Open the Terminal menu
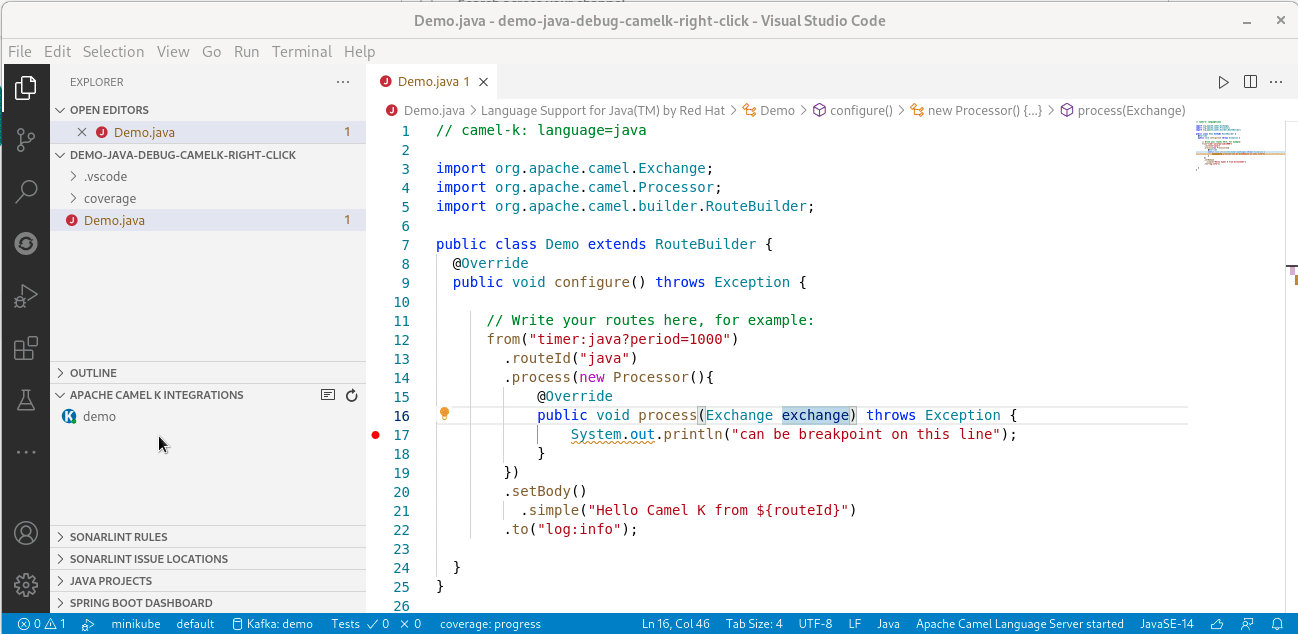Viewport: 1298px width, 634px height. click(x=302, y=51)
